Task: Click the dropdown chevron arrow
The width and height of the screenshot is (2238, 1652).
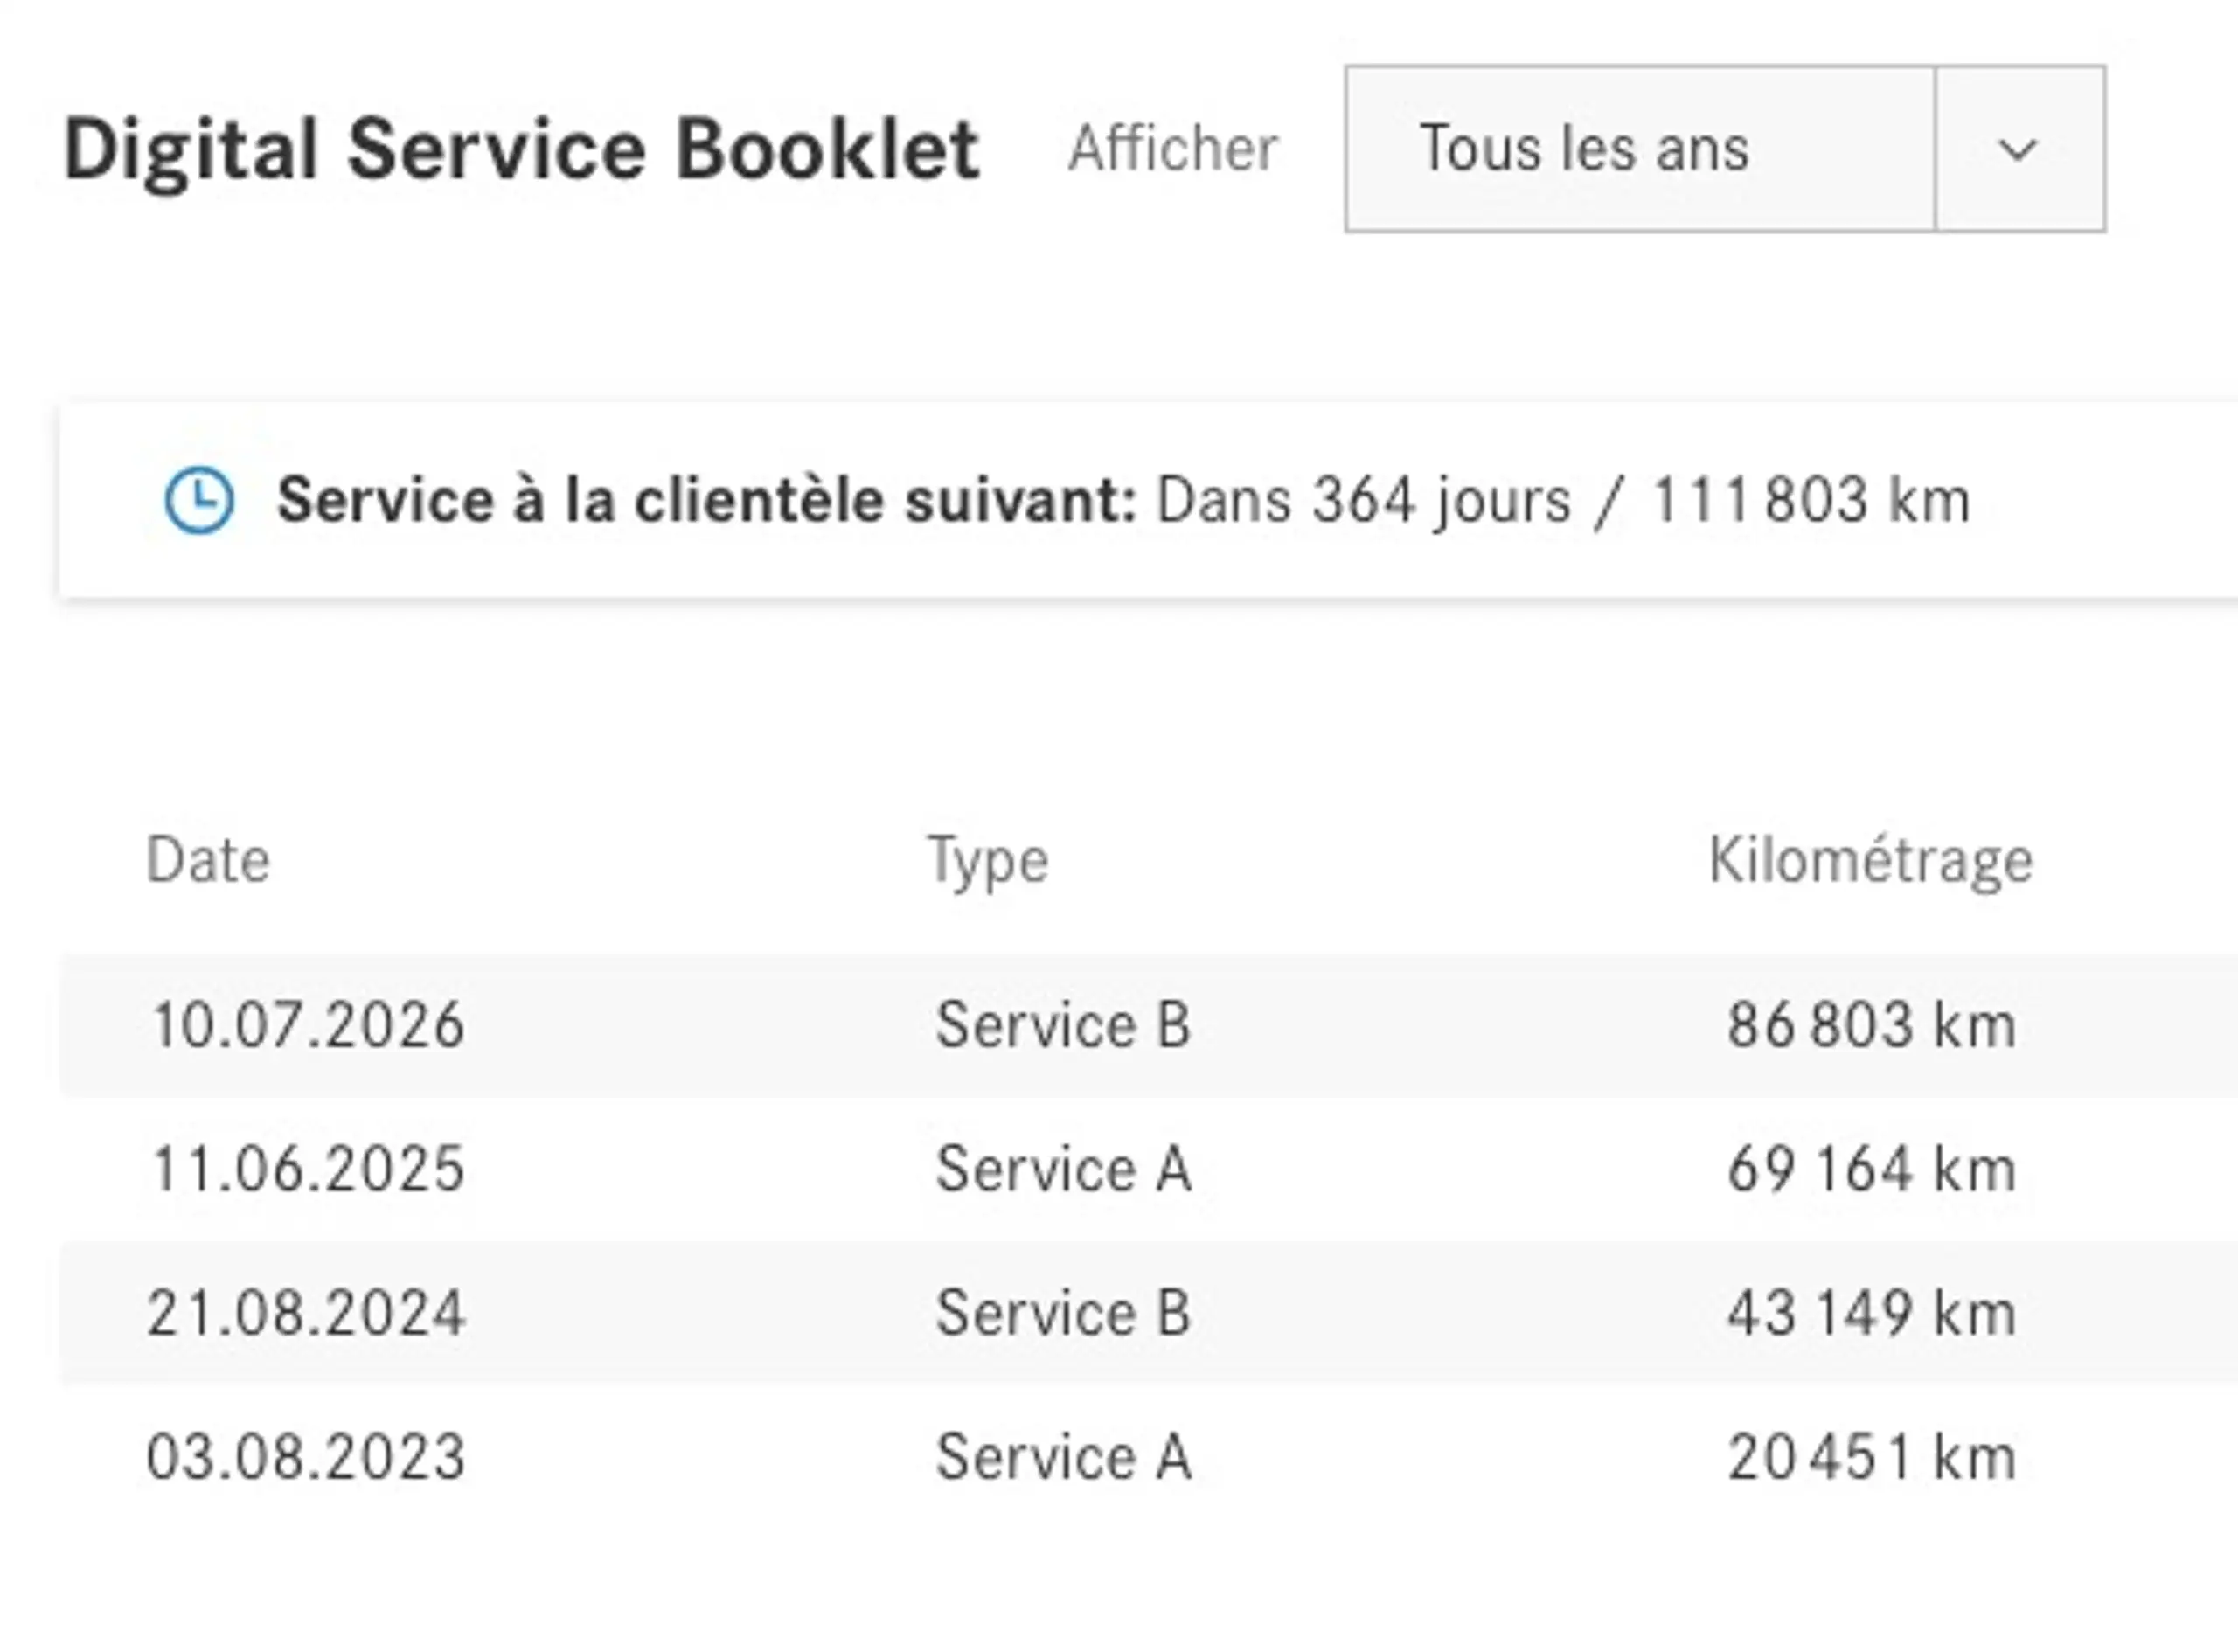Action: [x=2018, y=150]
